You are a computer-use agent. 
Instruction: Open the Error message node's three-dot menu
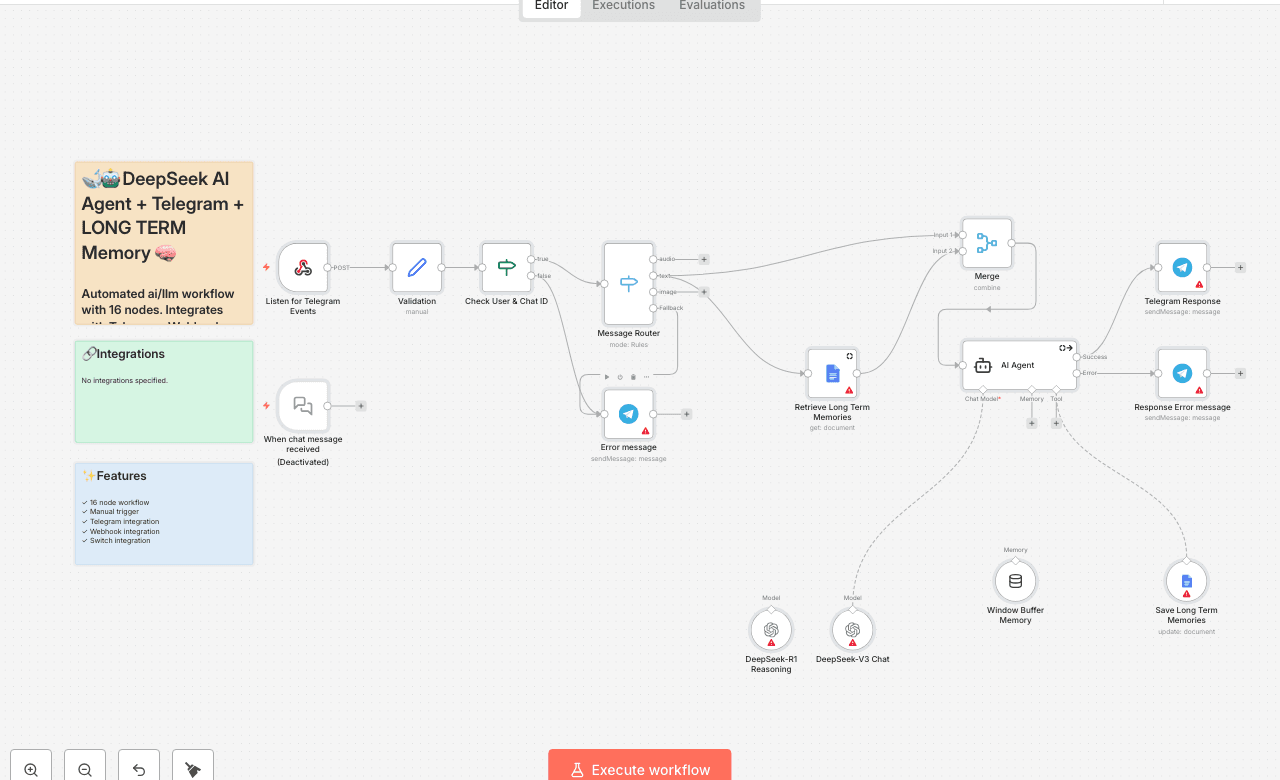646,377
